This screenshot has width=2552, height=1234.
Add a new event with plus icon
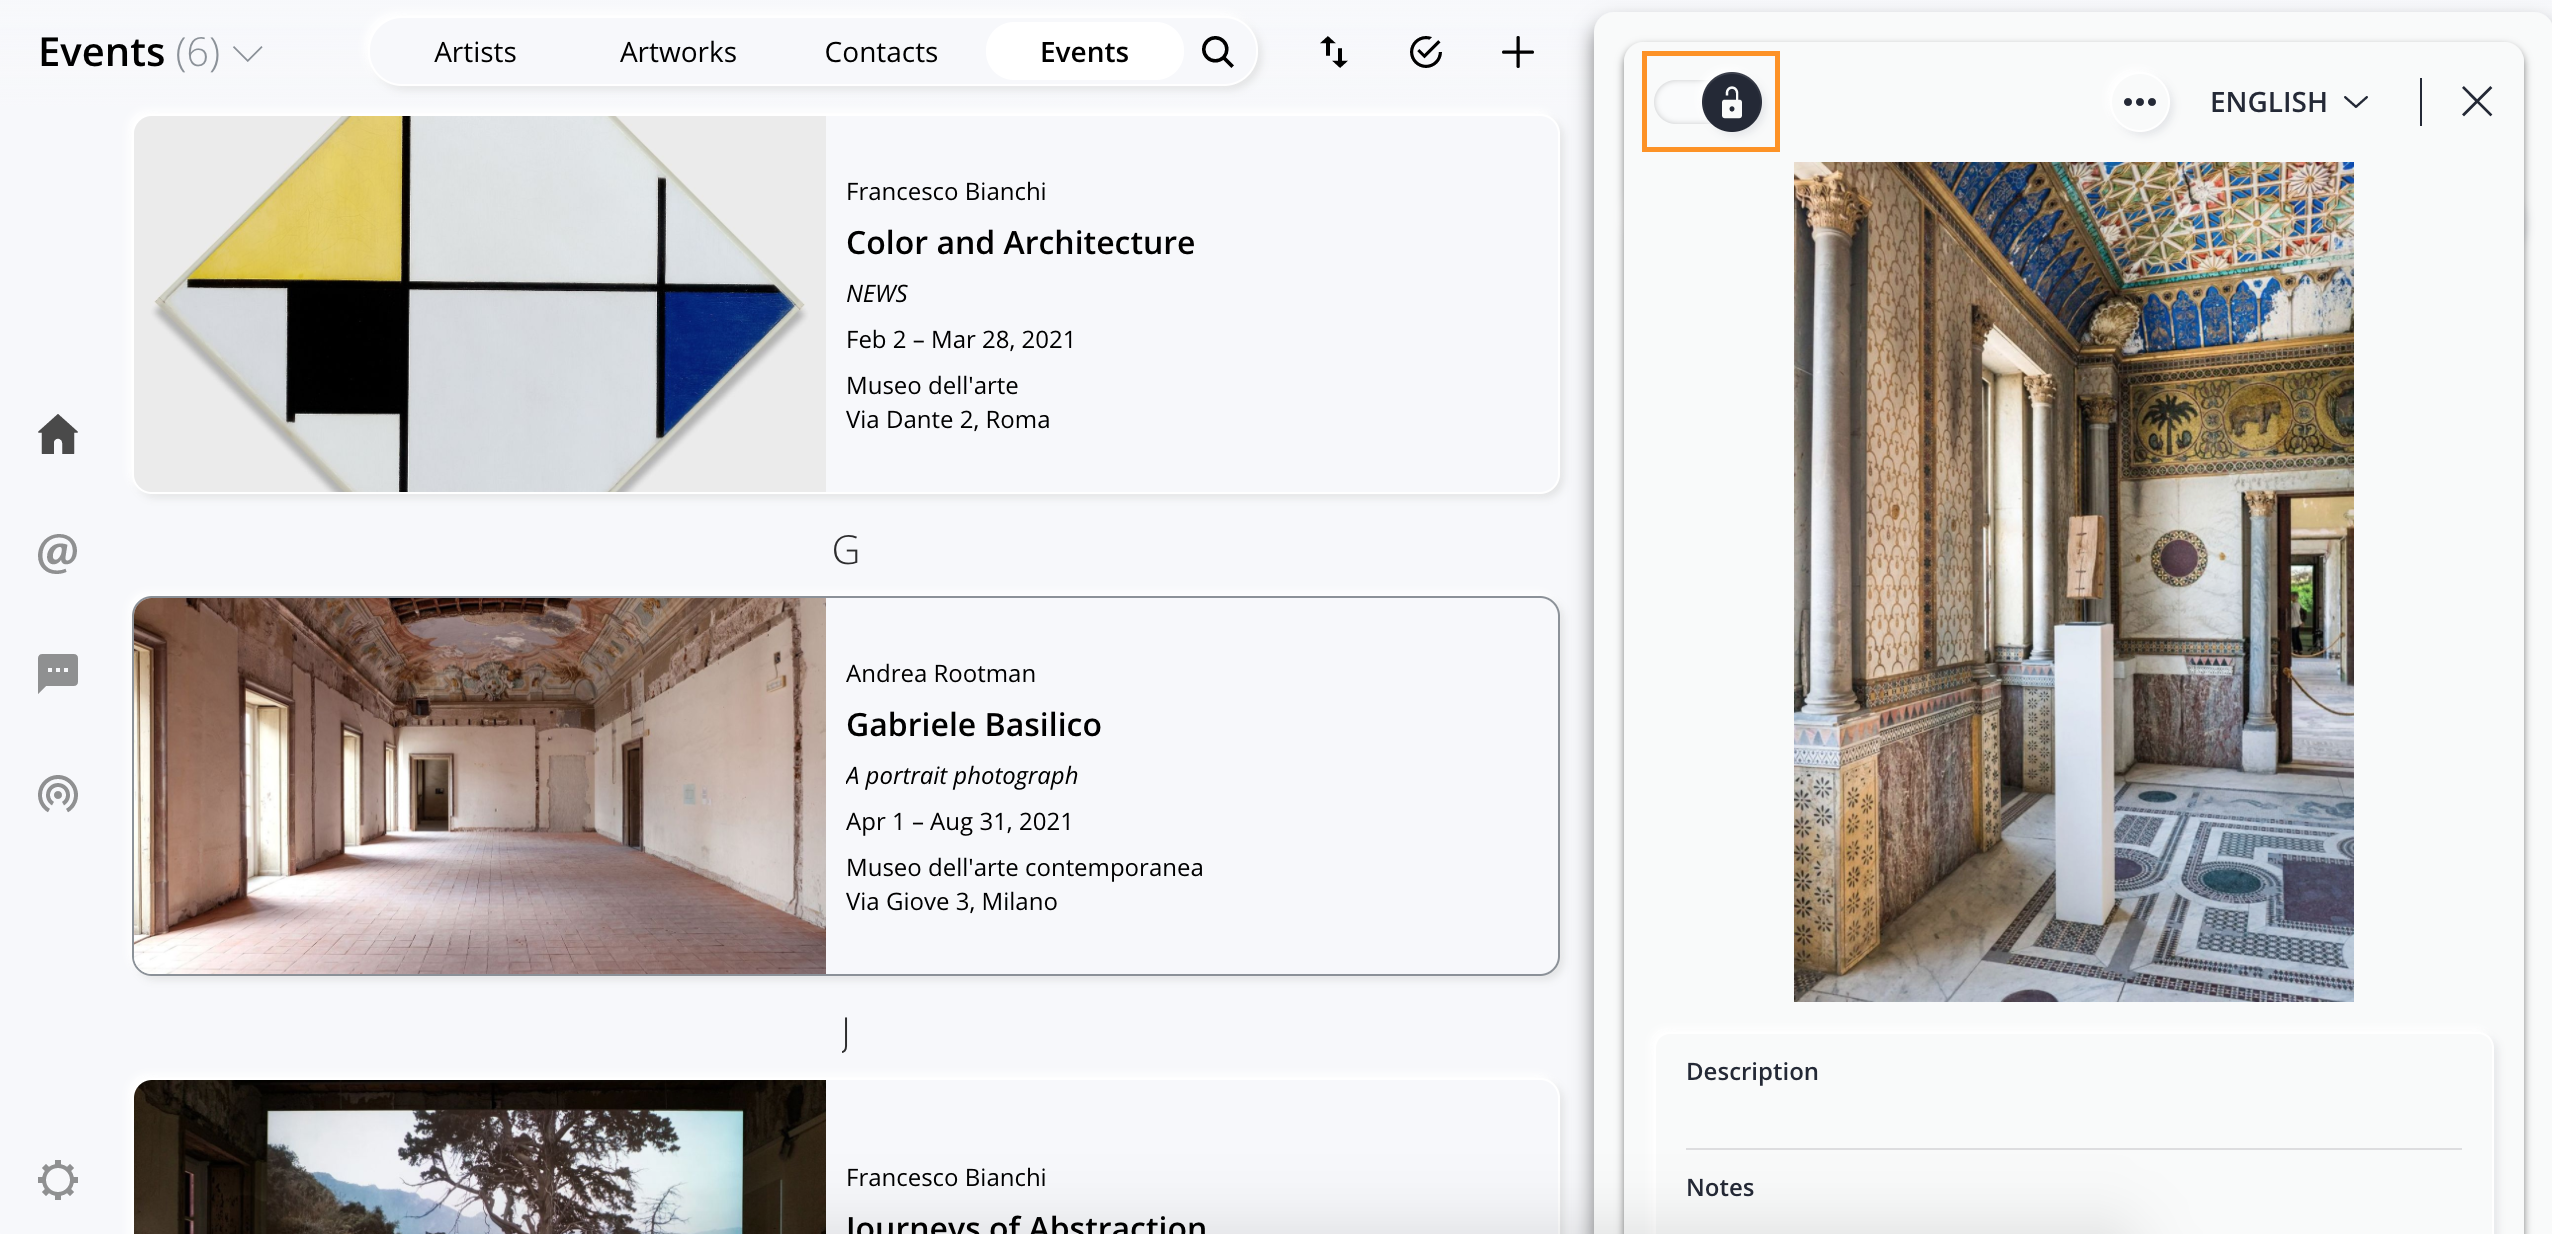click(x=1517, y=52)
